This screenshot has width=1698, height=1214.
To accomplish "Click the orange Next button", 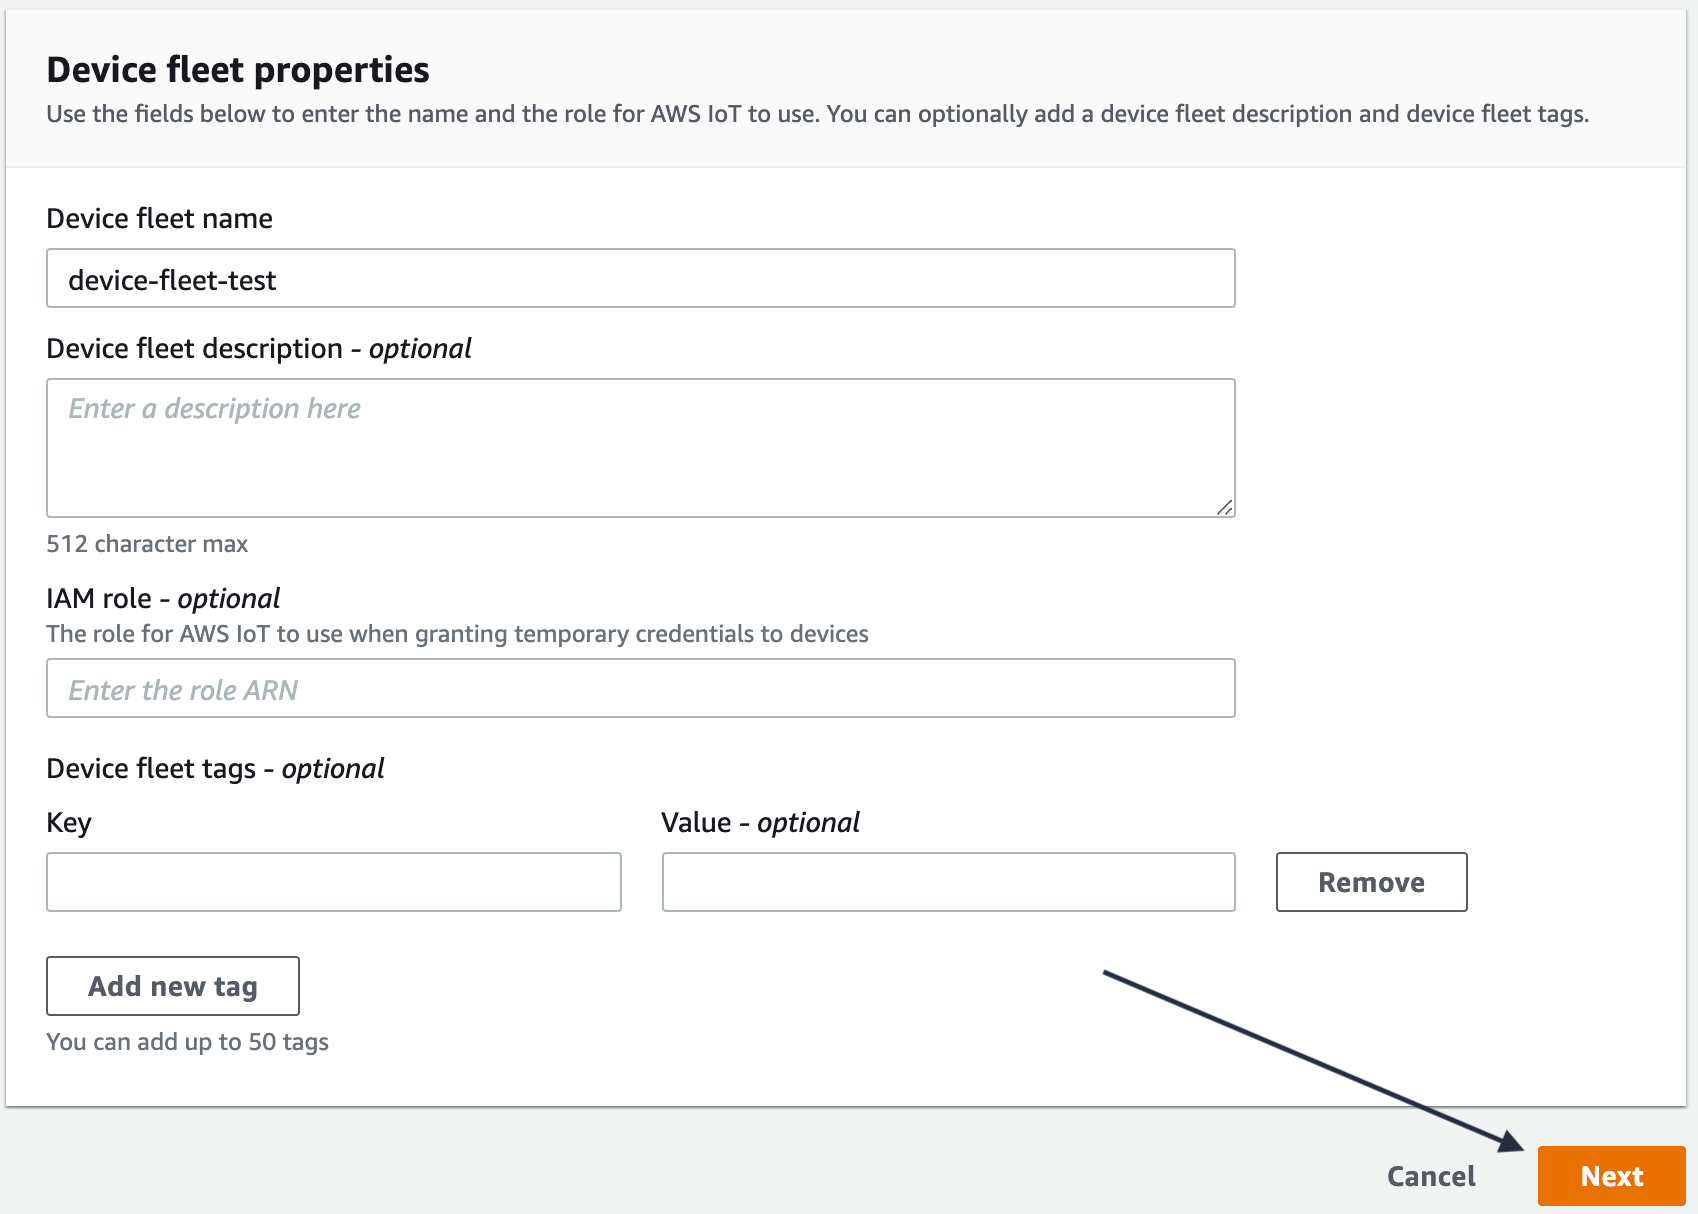I will click(1610, 1176).
